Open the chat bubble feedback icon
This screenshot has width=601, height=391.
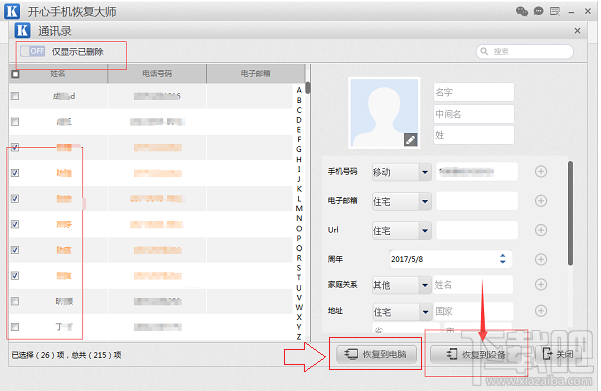[539, 11]
